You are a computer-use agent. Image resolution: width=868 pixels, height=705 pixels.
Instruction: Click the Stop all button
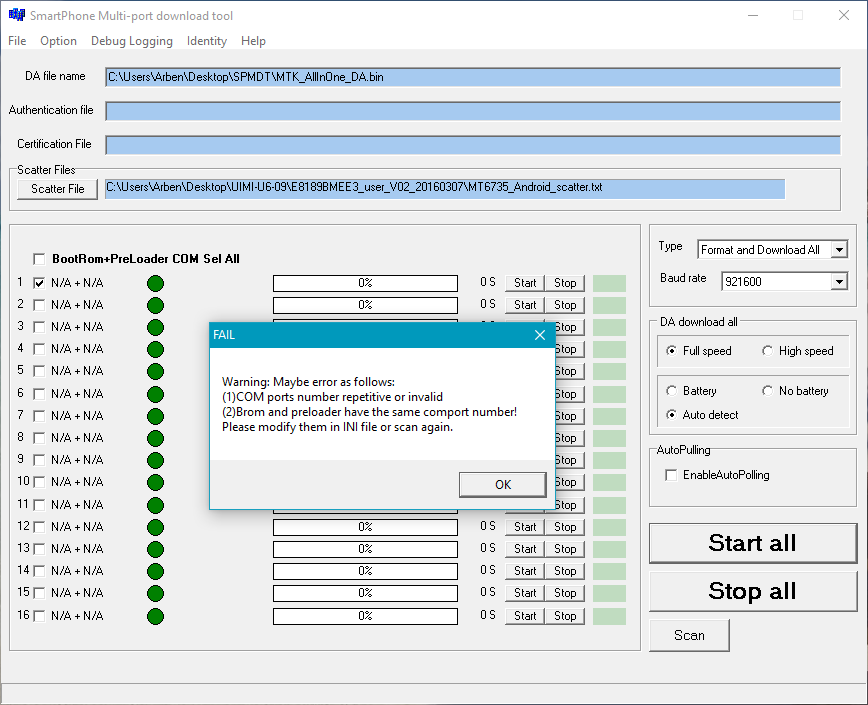tap(753, 592)
